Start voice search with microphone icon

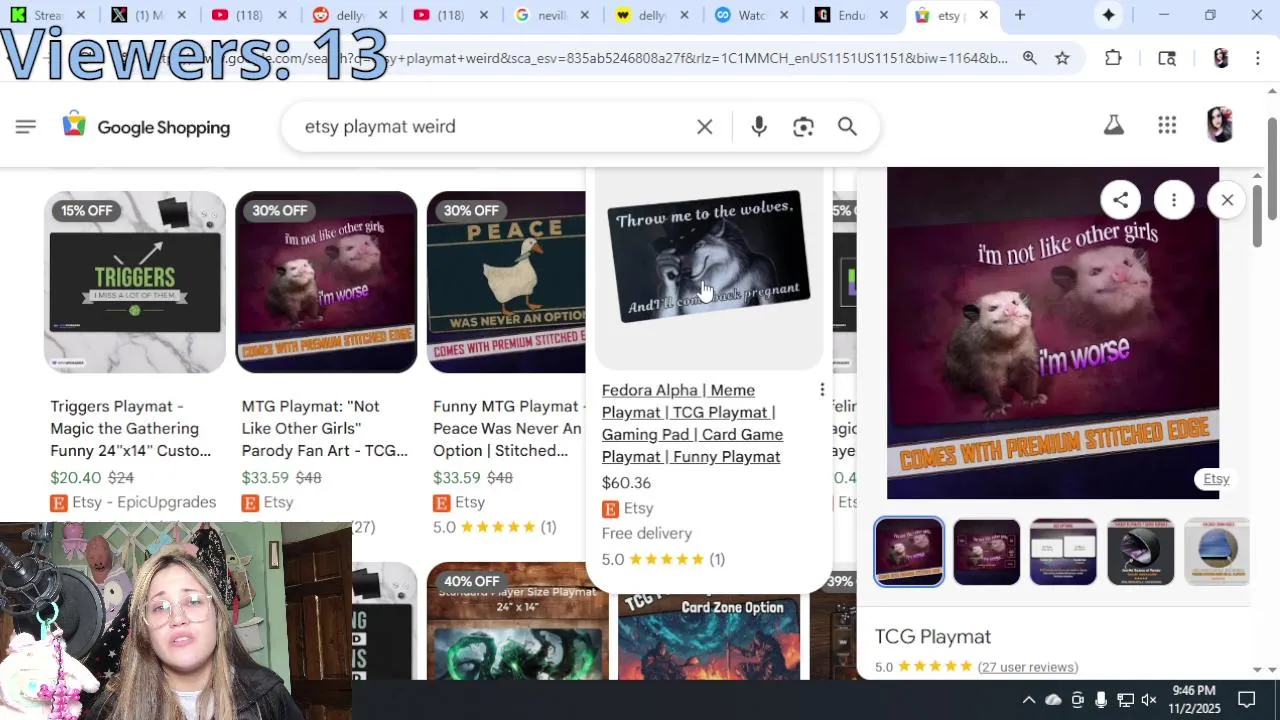click(759, 127)
